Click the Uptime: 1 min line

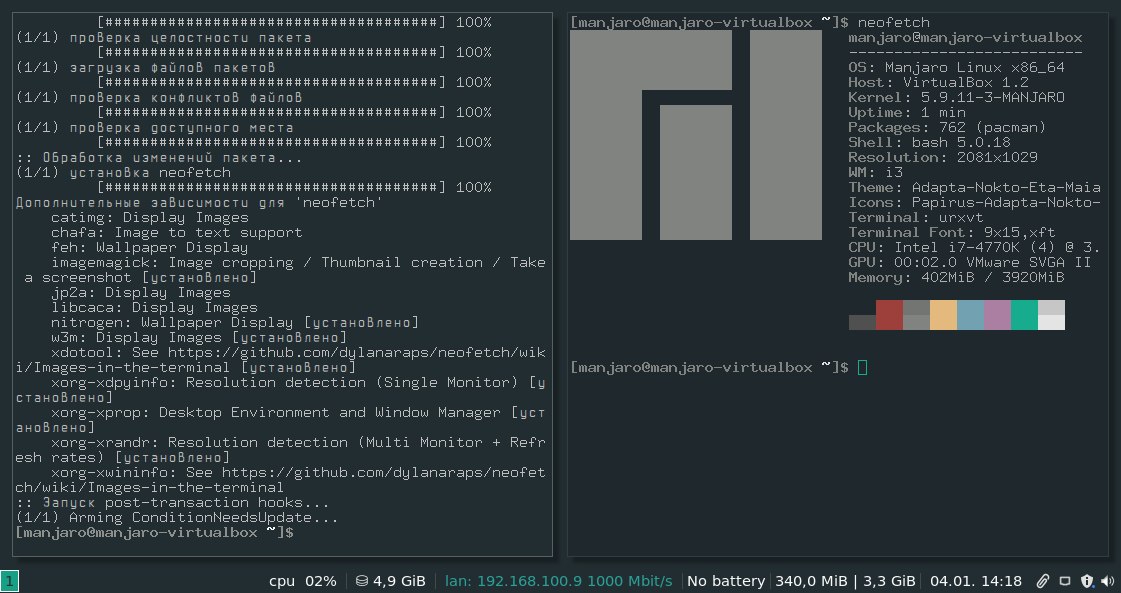click(x=907, y=112)
